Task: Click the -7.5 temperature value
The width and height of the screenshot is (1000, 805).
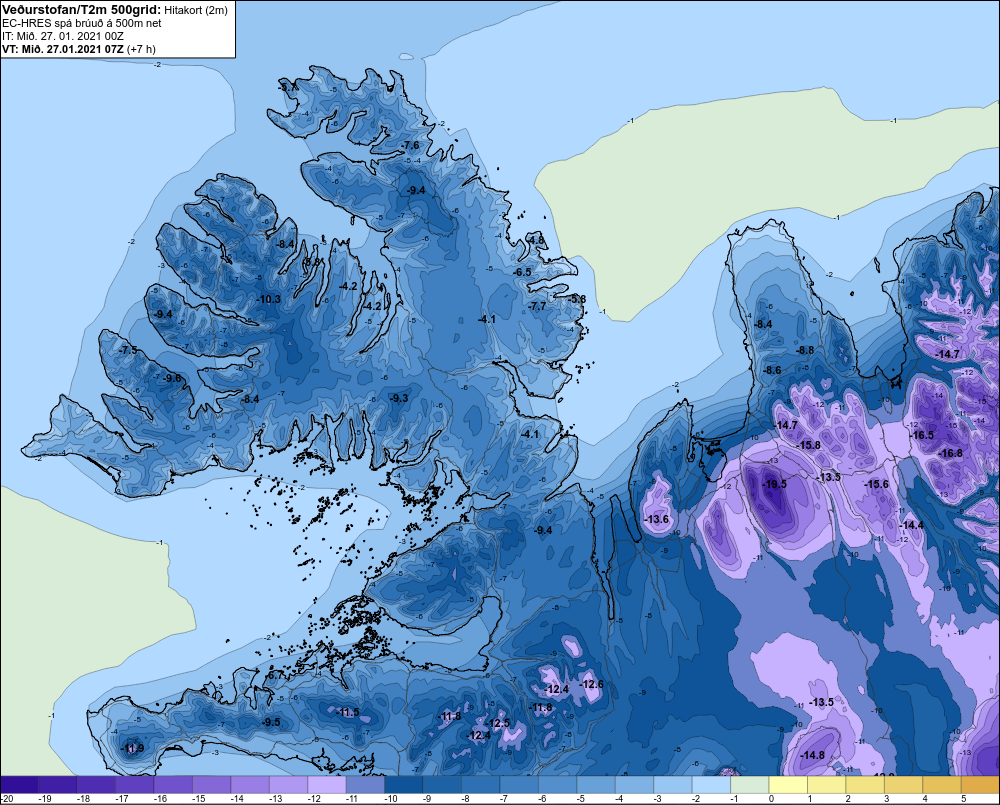Action: coord(128,350)
